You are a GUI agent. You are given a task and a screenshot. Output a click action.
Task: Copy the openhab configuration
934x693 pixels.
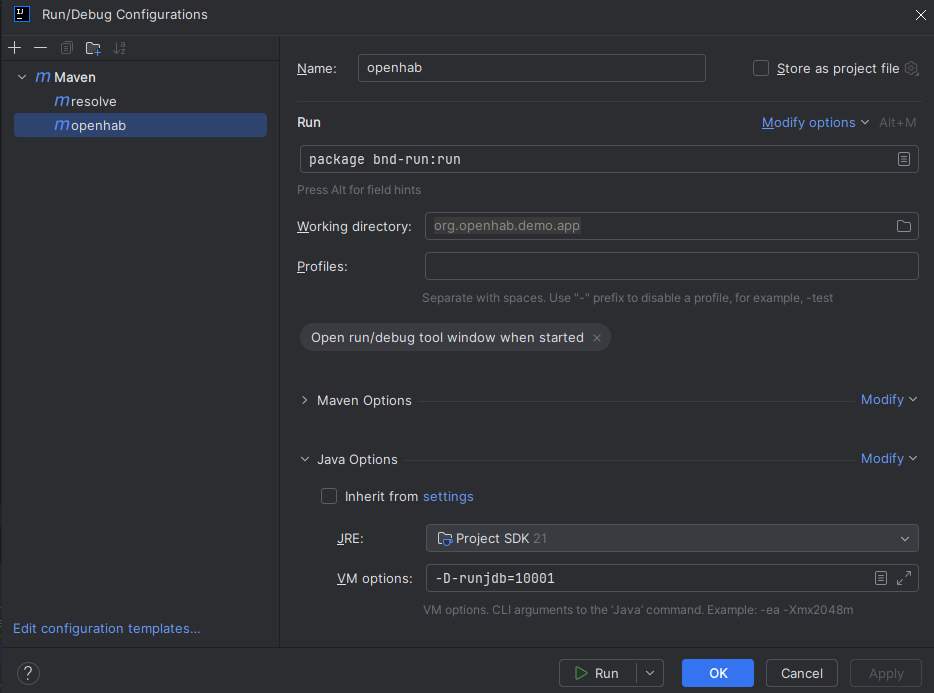(66, 47)
